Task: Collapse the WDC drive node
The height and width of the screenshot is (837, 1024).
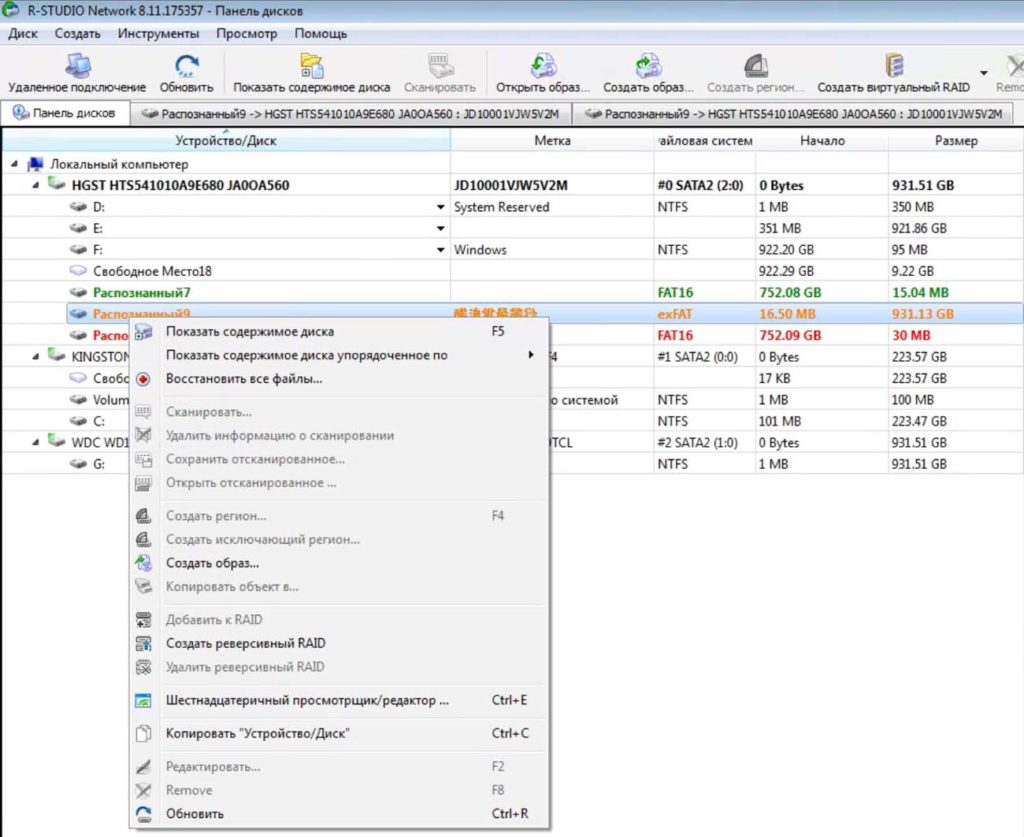Action: coord(36,443)
